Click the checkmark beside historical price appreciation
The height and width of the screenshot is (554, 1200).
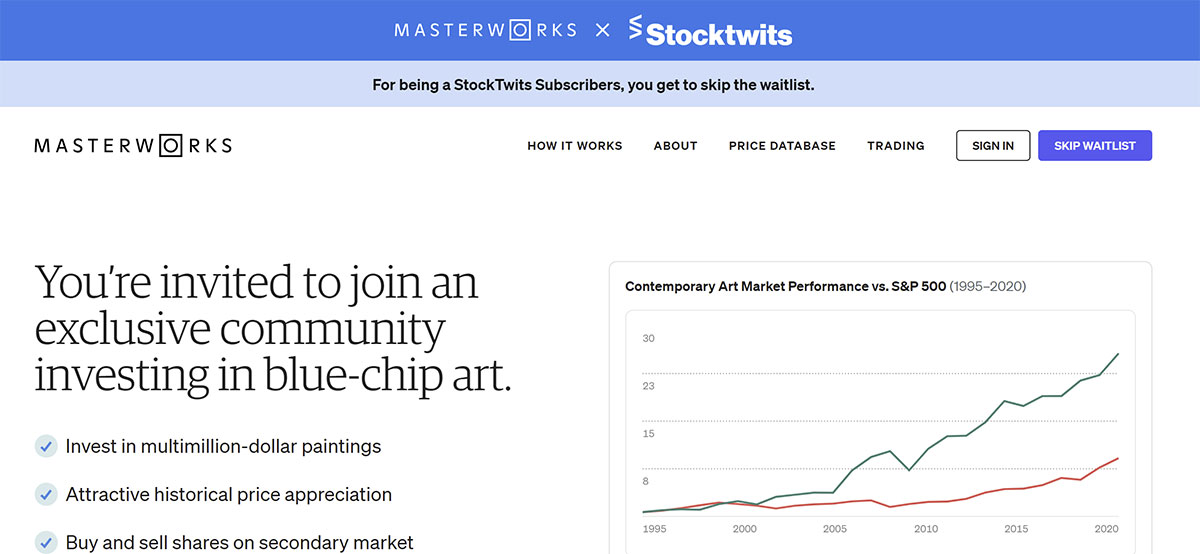[x=45, y=494]
